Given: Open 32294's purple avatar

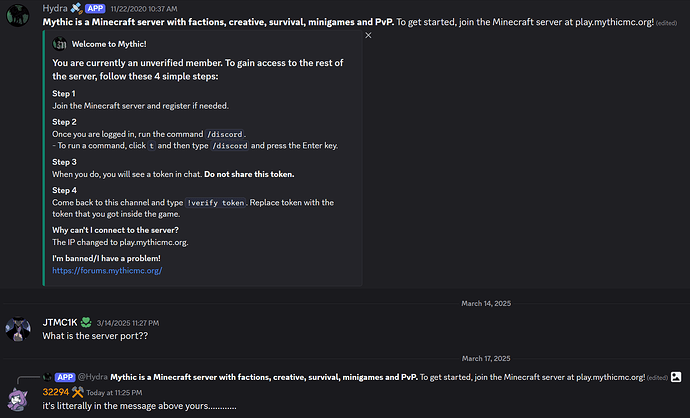Looking at the screenshot, I should [x=18, y=399].
